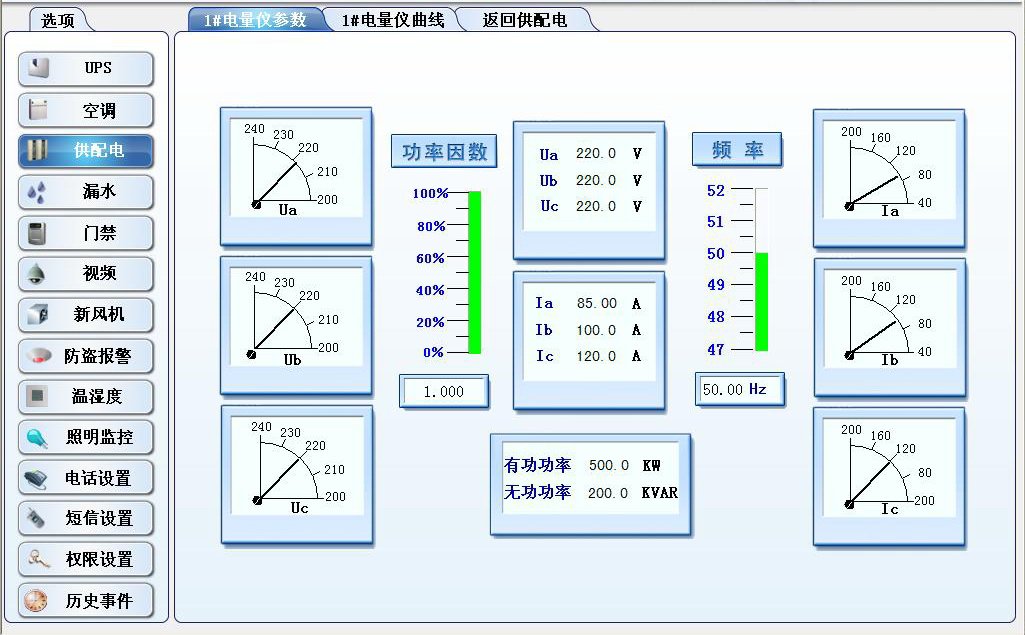
Task: Click the 100% mark on power factor scale
Action: click(x=431, y=194)
